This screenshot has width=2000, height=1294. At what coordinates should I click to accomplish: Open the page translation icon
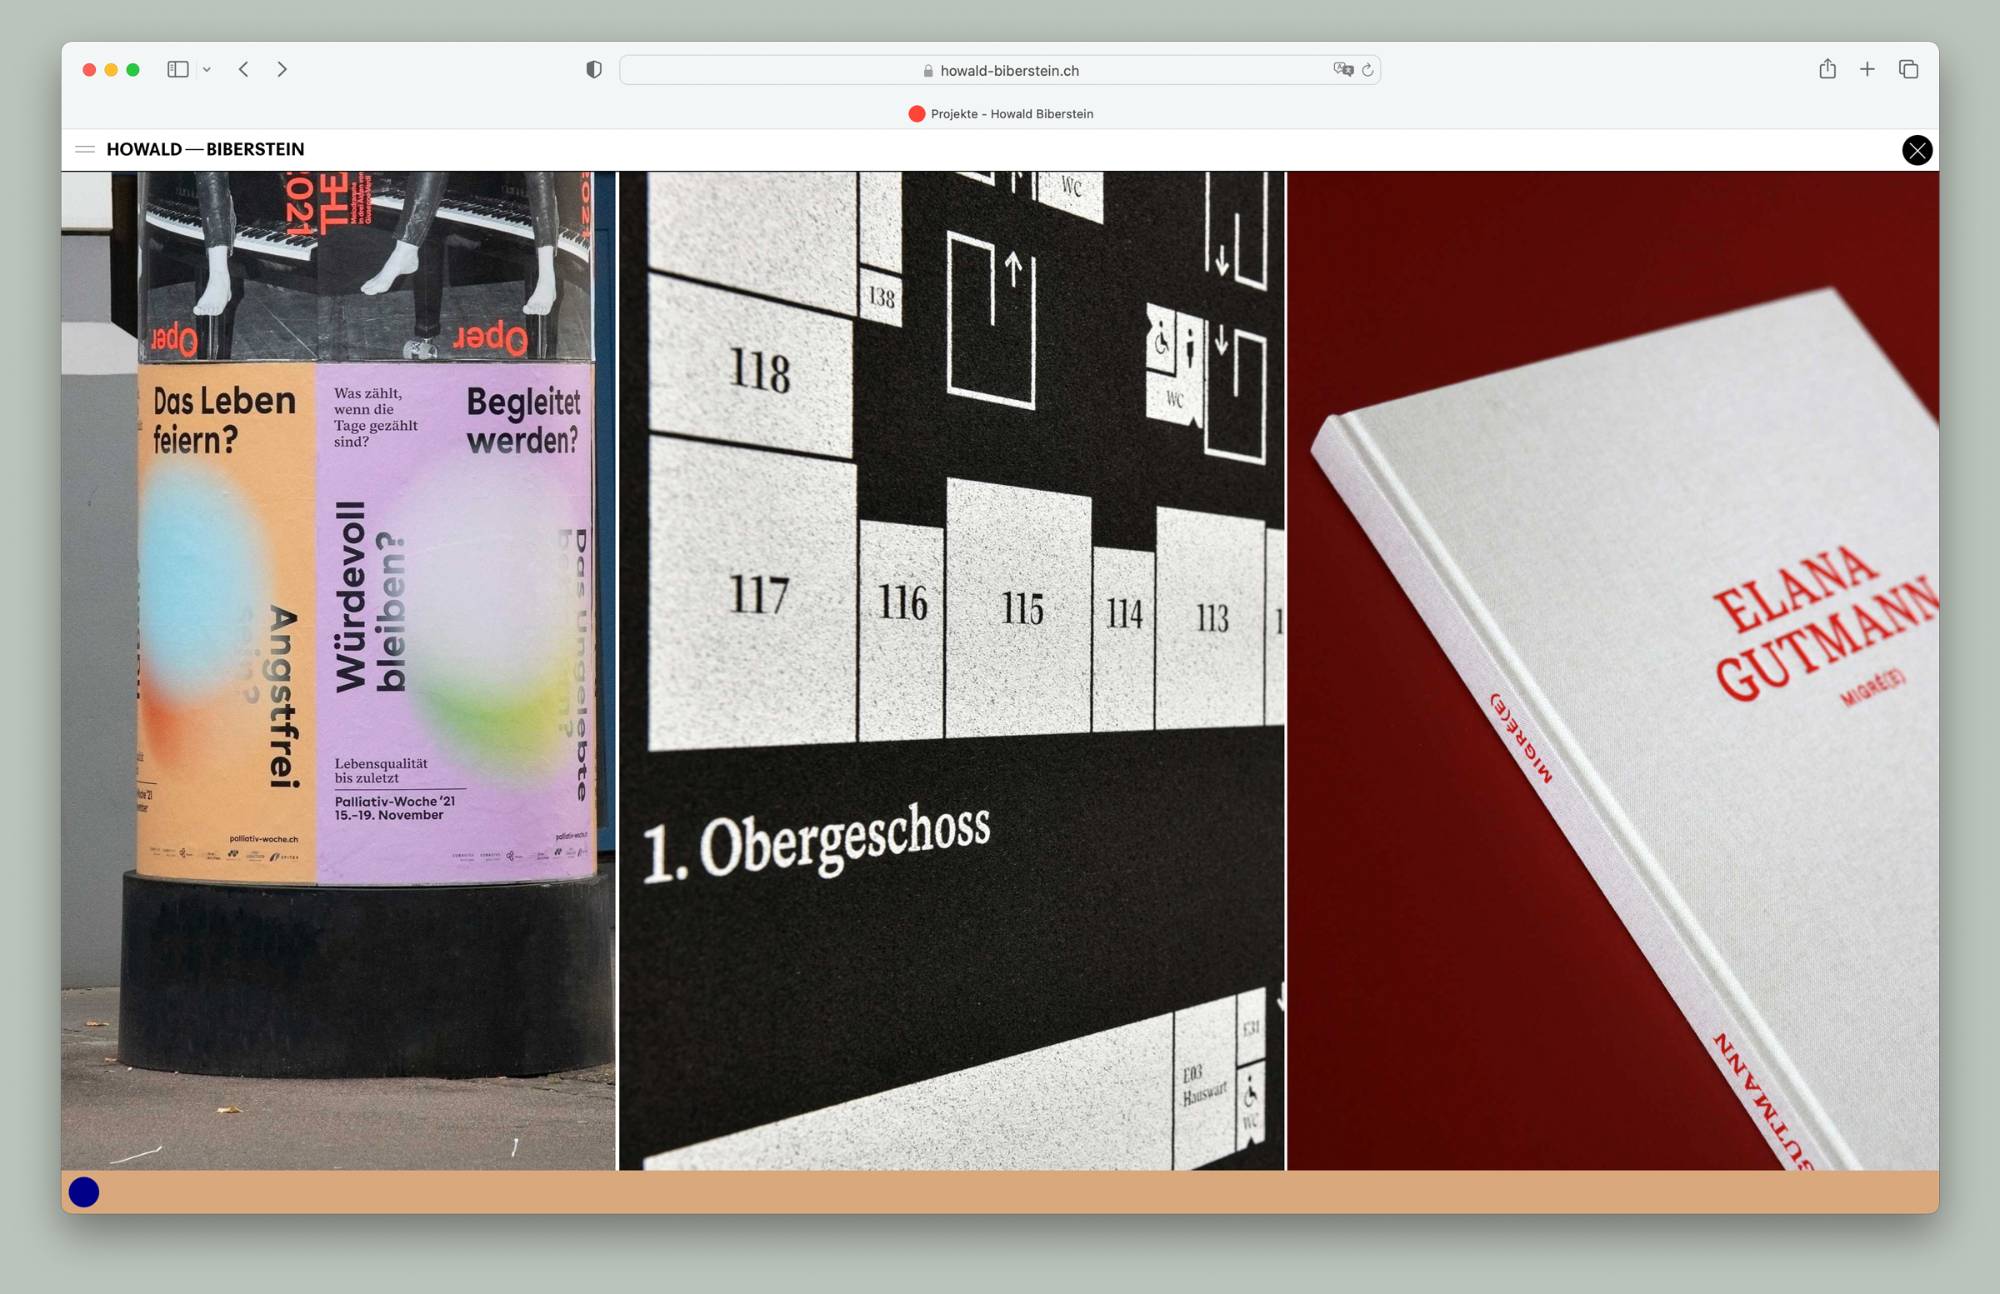(1343, 69)
